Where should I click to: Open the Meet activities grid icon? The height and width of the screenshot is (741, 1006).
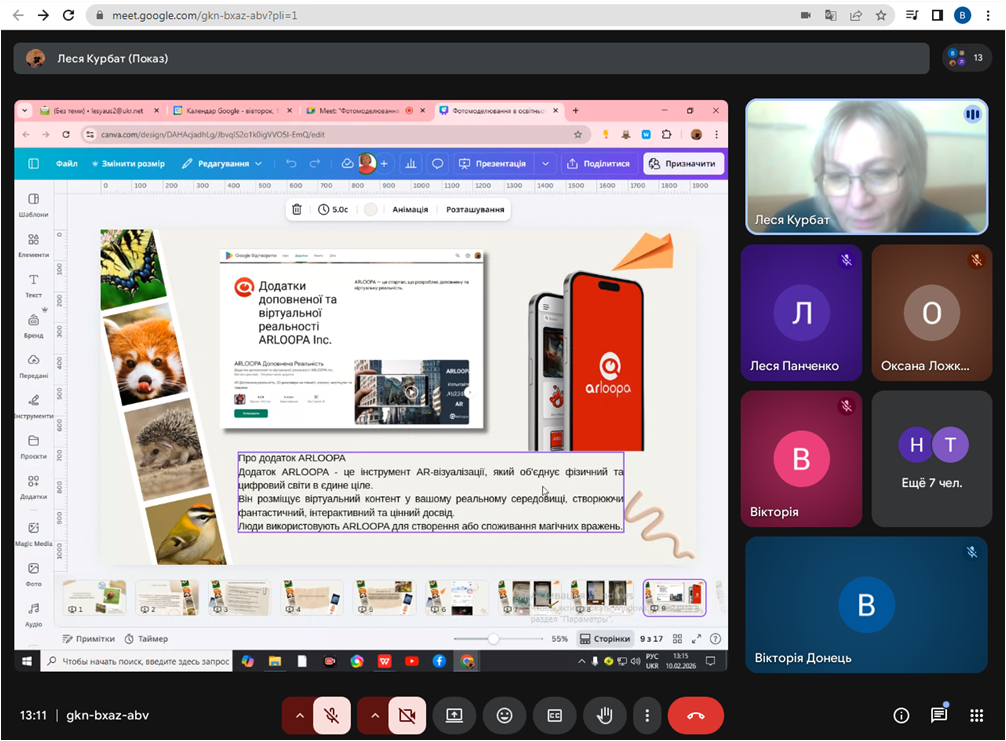tap(977, 716)
